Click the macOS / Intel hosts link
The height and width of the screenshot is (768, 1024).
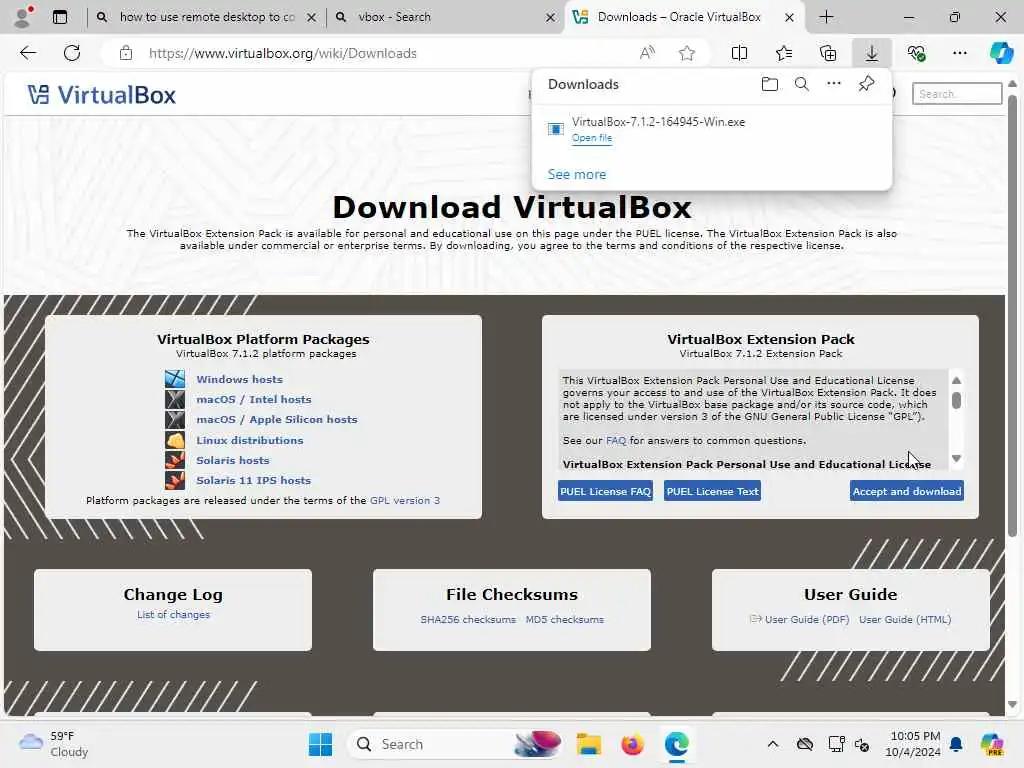(x=253, y=400)
